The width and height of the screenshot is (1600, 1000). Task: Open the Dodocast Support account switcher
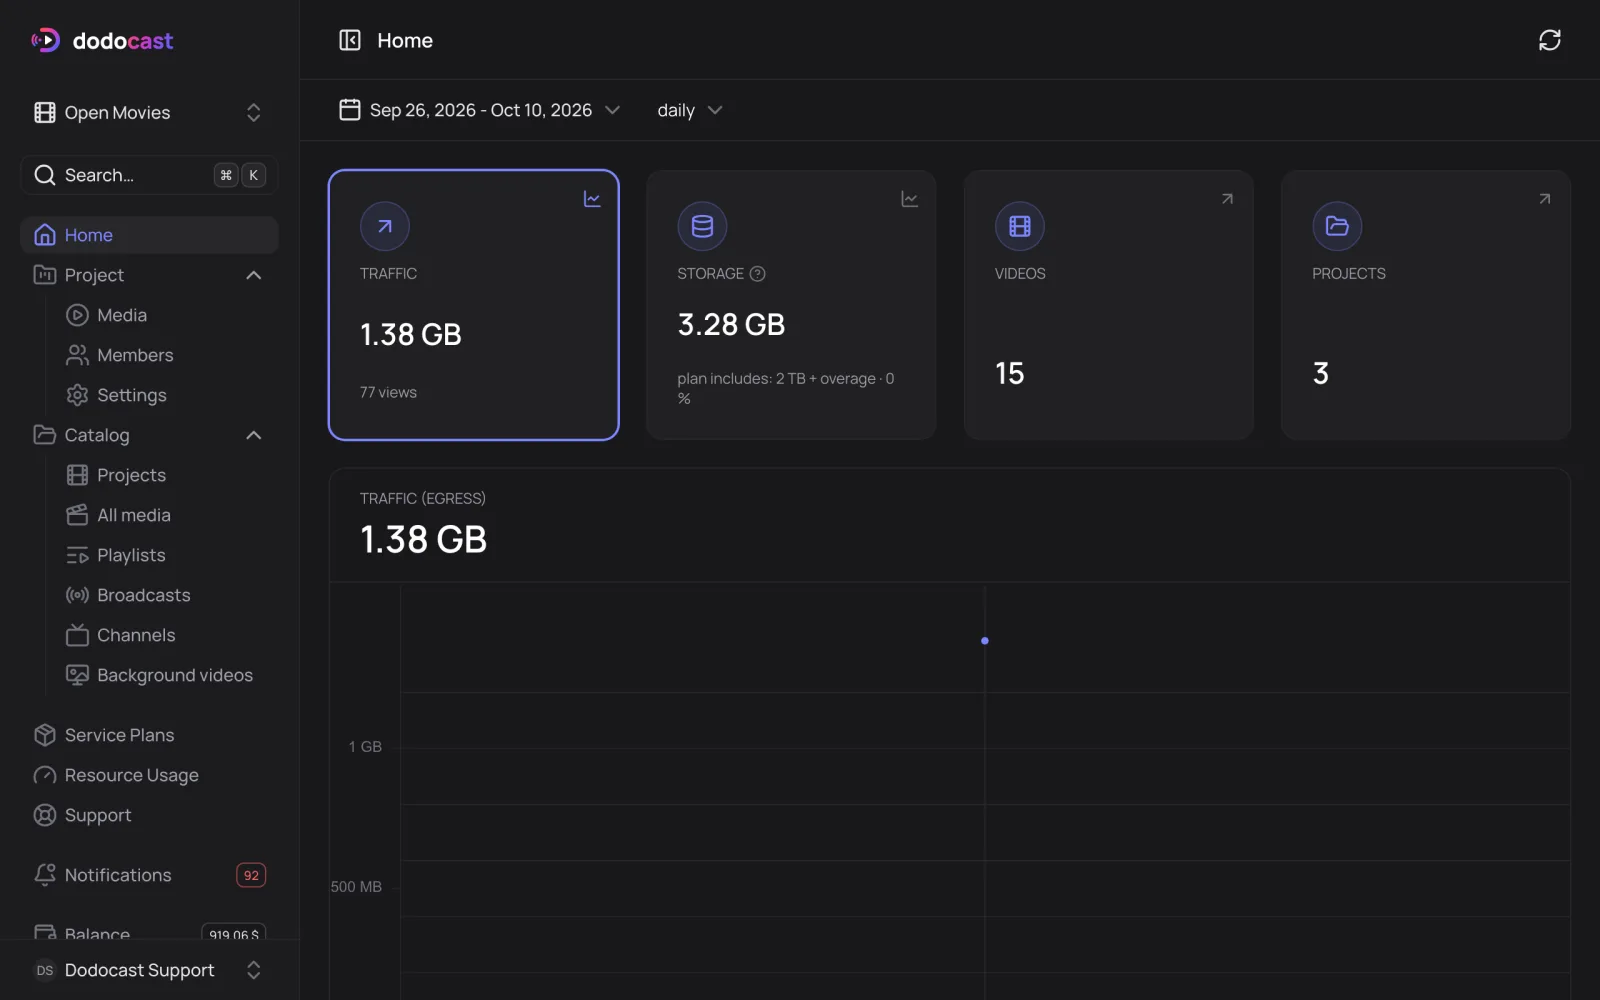tap(149, 970)
